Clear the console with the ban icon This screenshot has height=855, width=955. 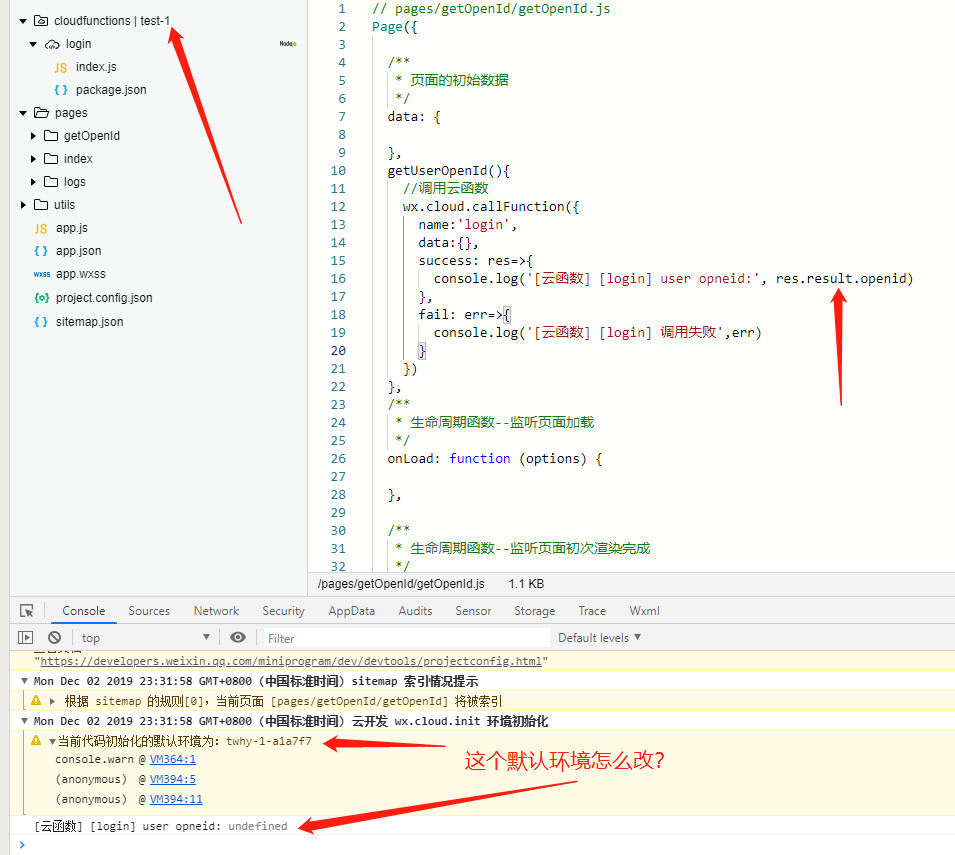coord(54,637)
